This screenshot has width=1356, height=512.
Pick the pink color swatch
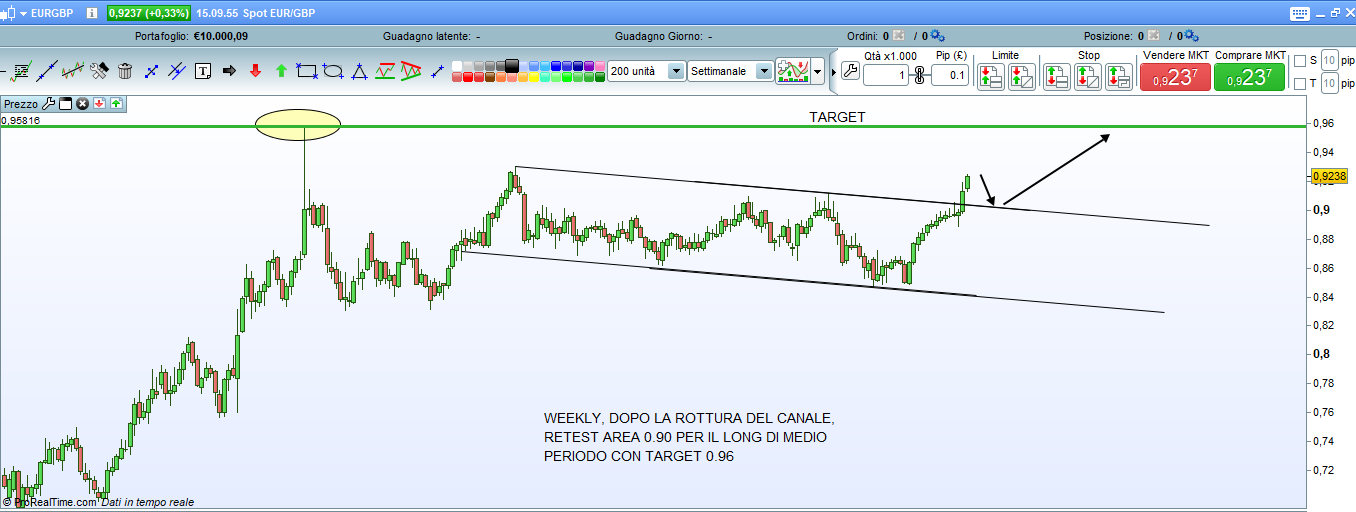(598, 66)
